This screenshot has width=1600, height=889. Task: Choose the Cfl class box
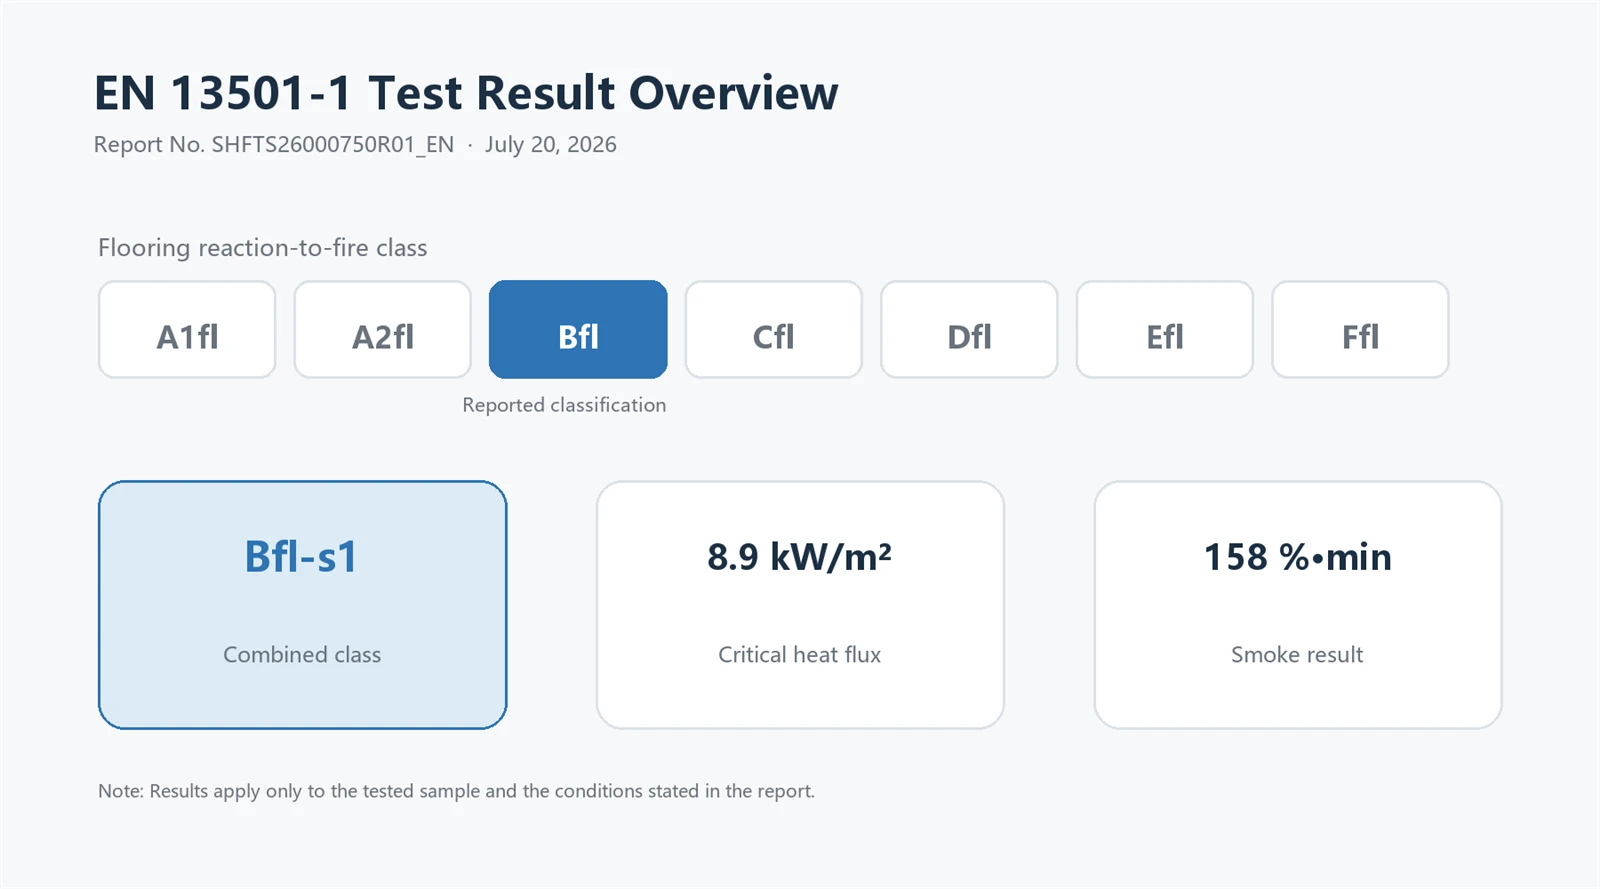pyautogui.click(x=774, y=329)
